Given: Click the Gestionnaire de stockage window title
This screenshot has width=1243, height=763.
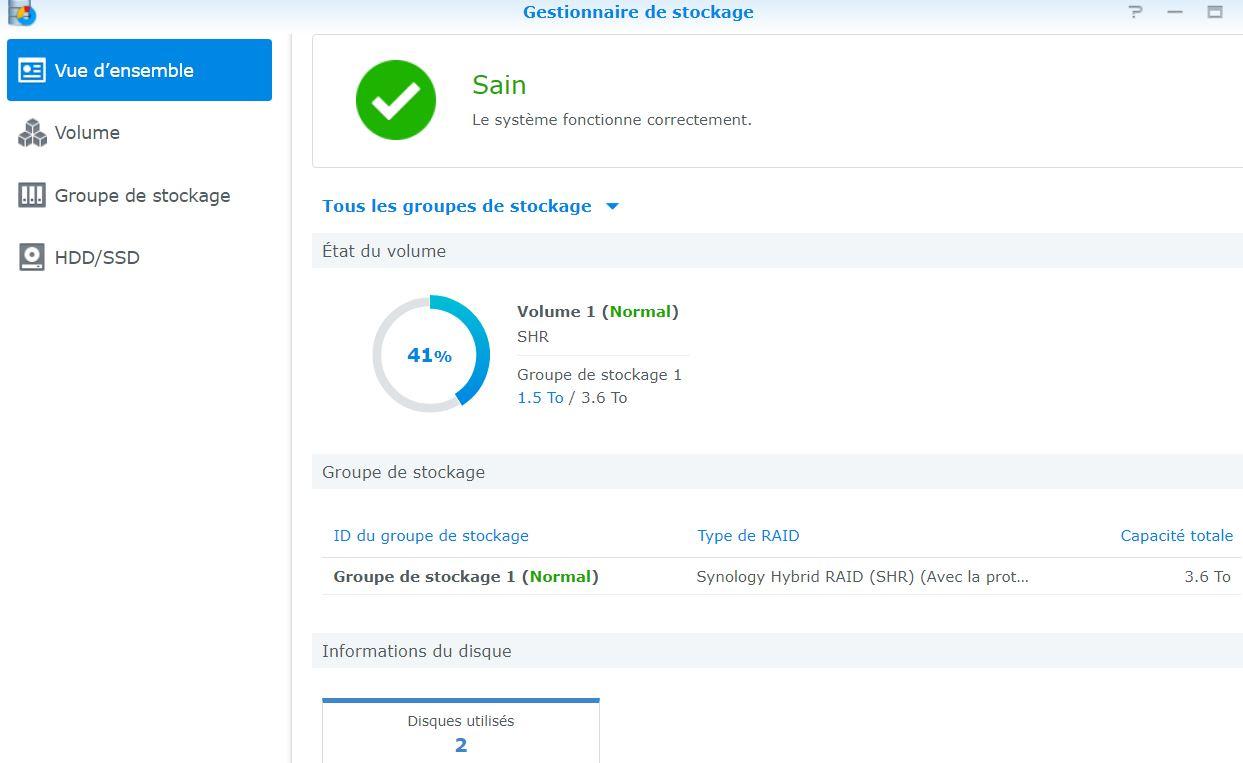Looking at the screenshot, I should coord(638,12).
